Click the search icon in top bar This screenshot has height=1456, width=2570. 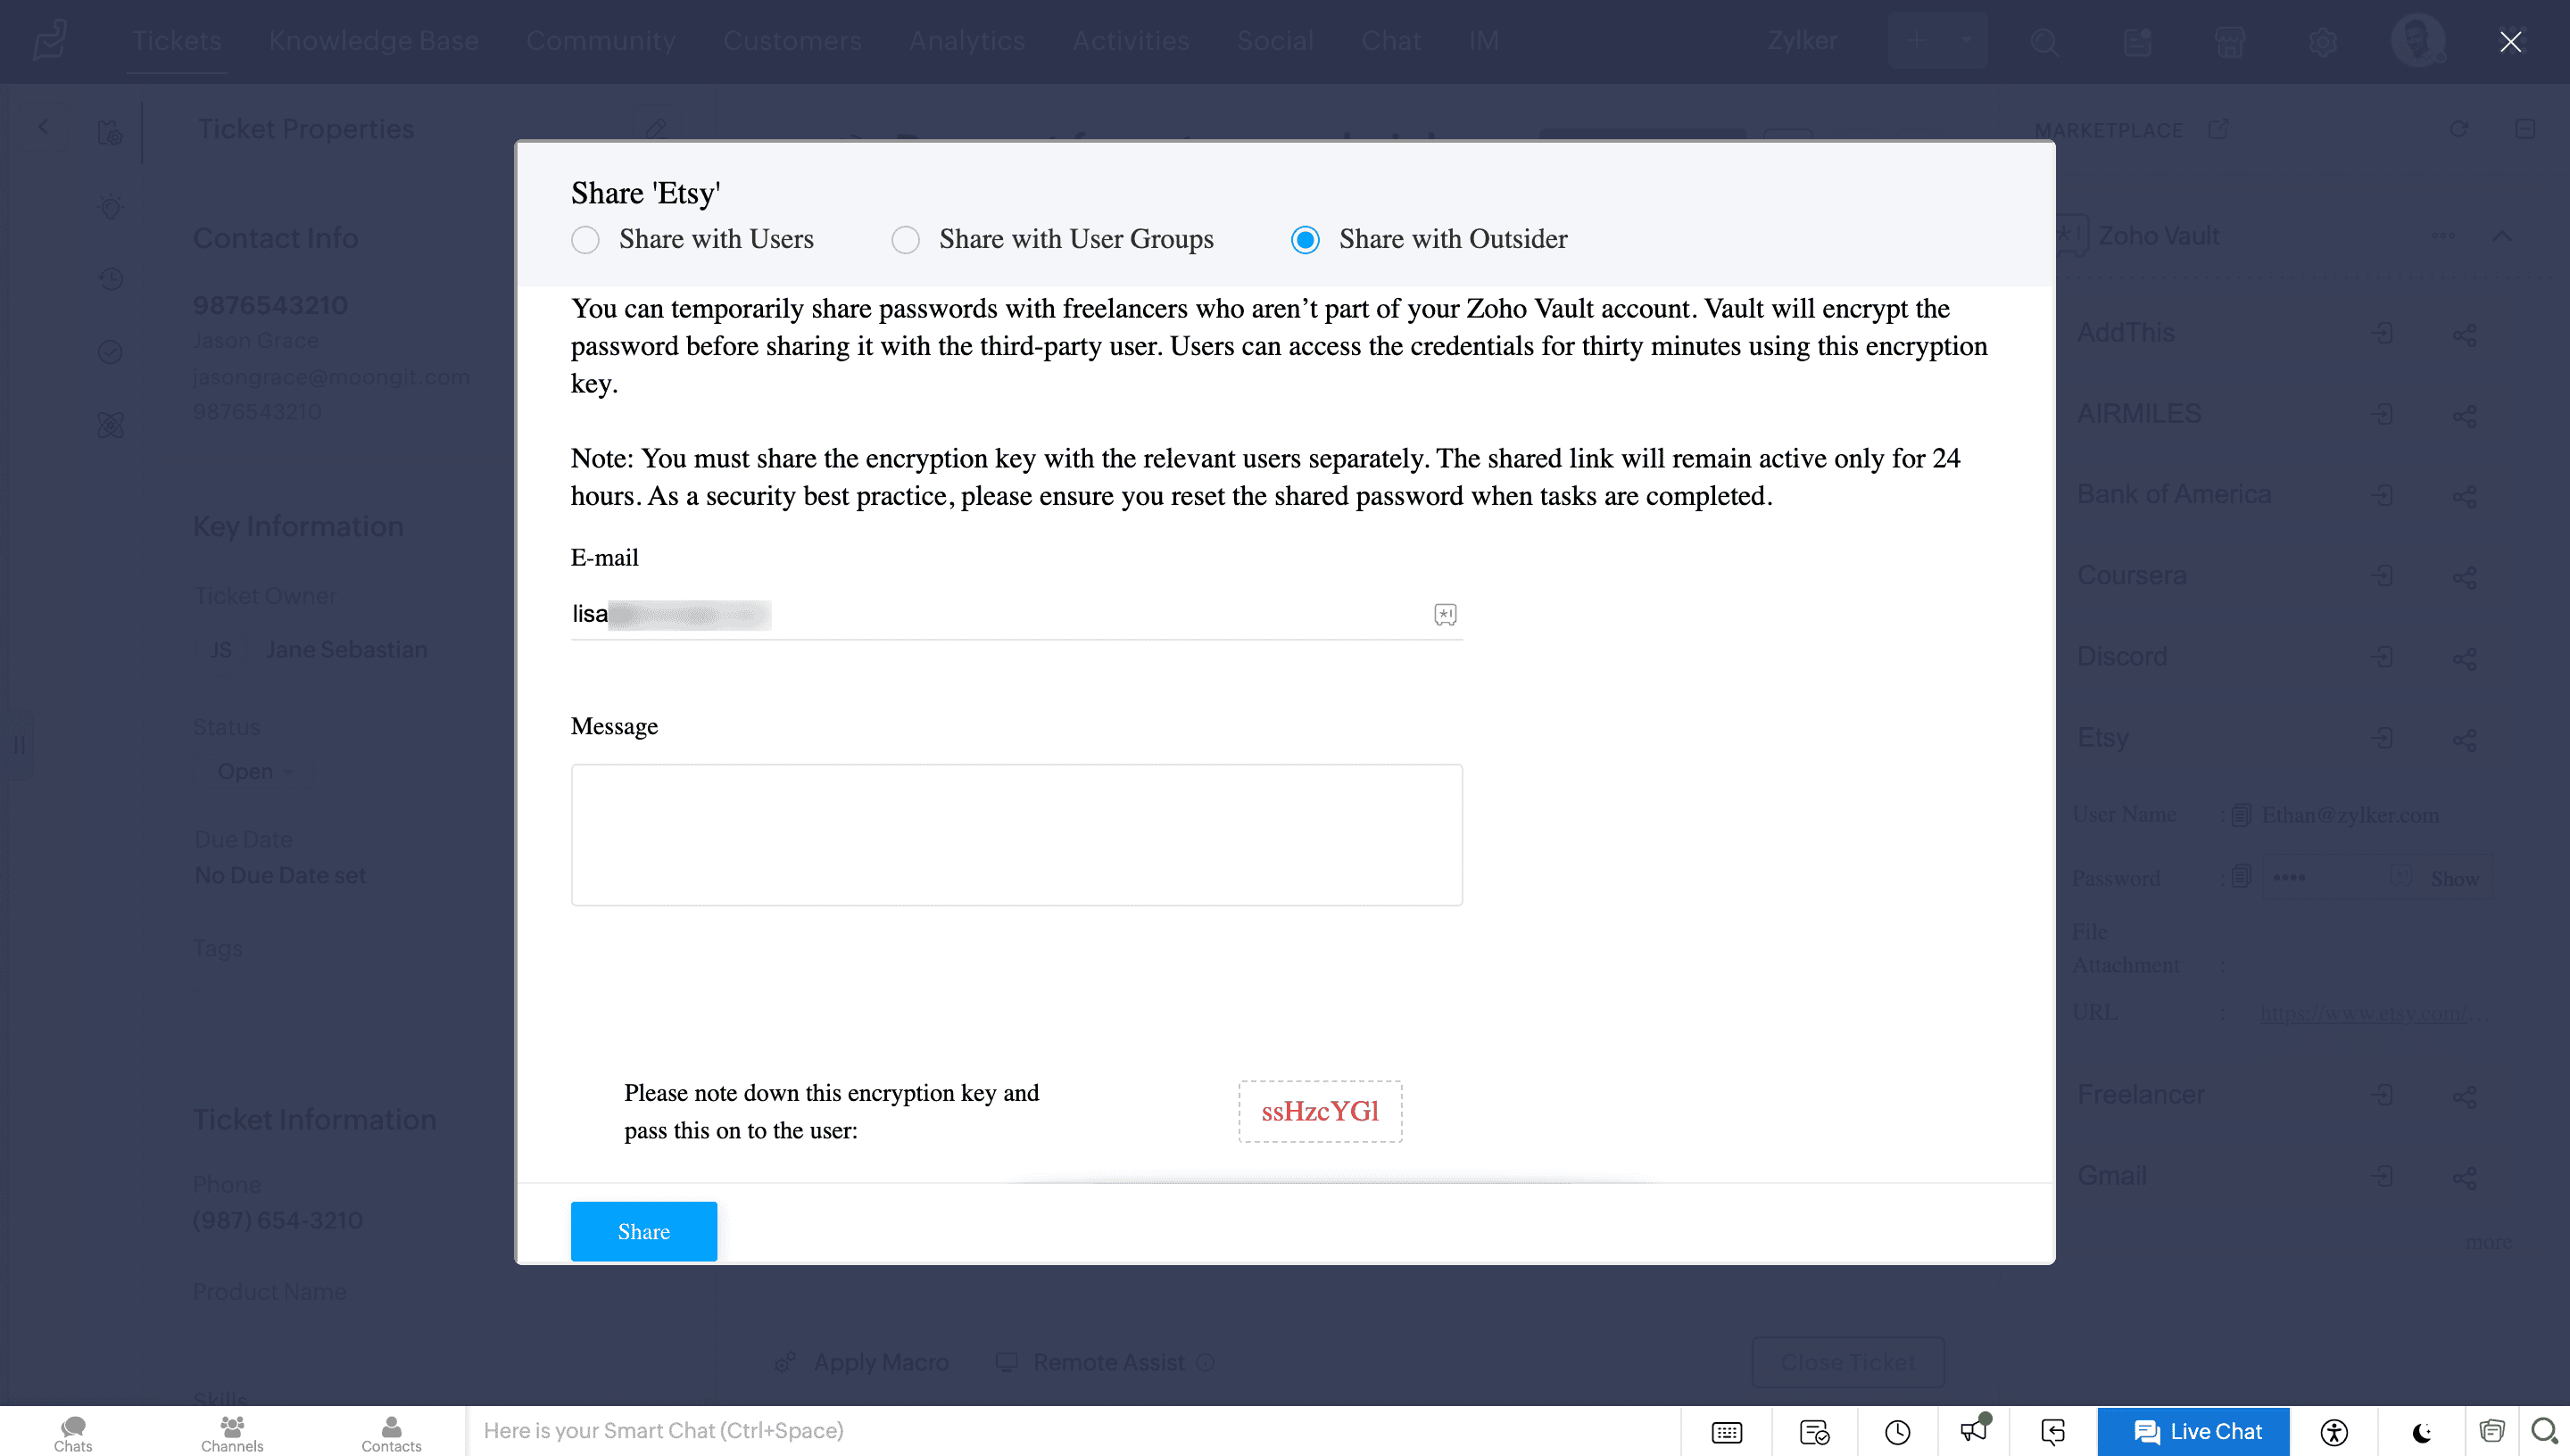point(2045,42)
